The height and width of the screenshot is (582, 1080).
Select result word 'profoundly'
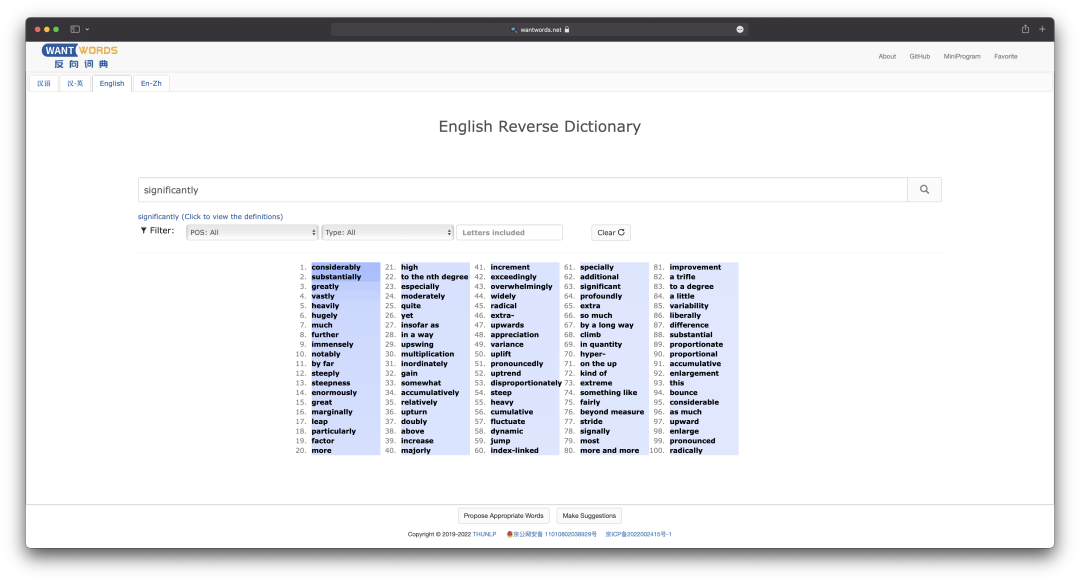[601, 296]
